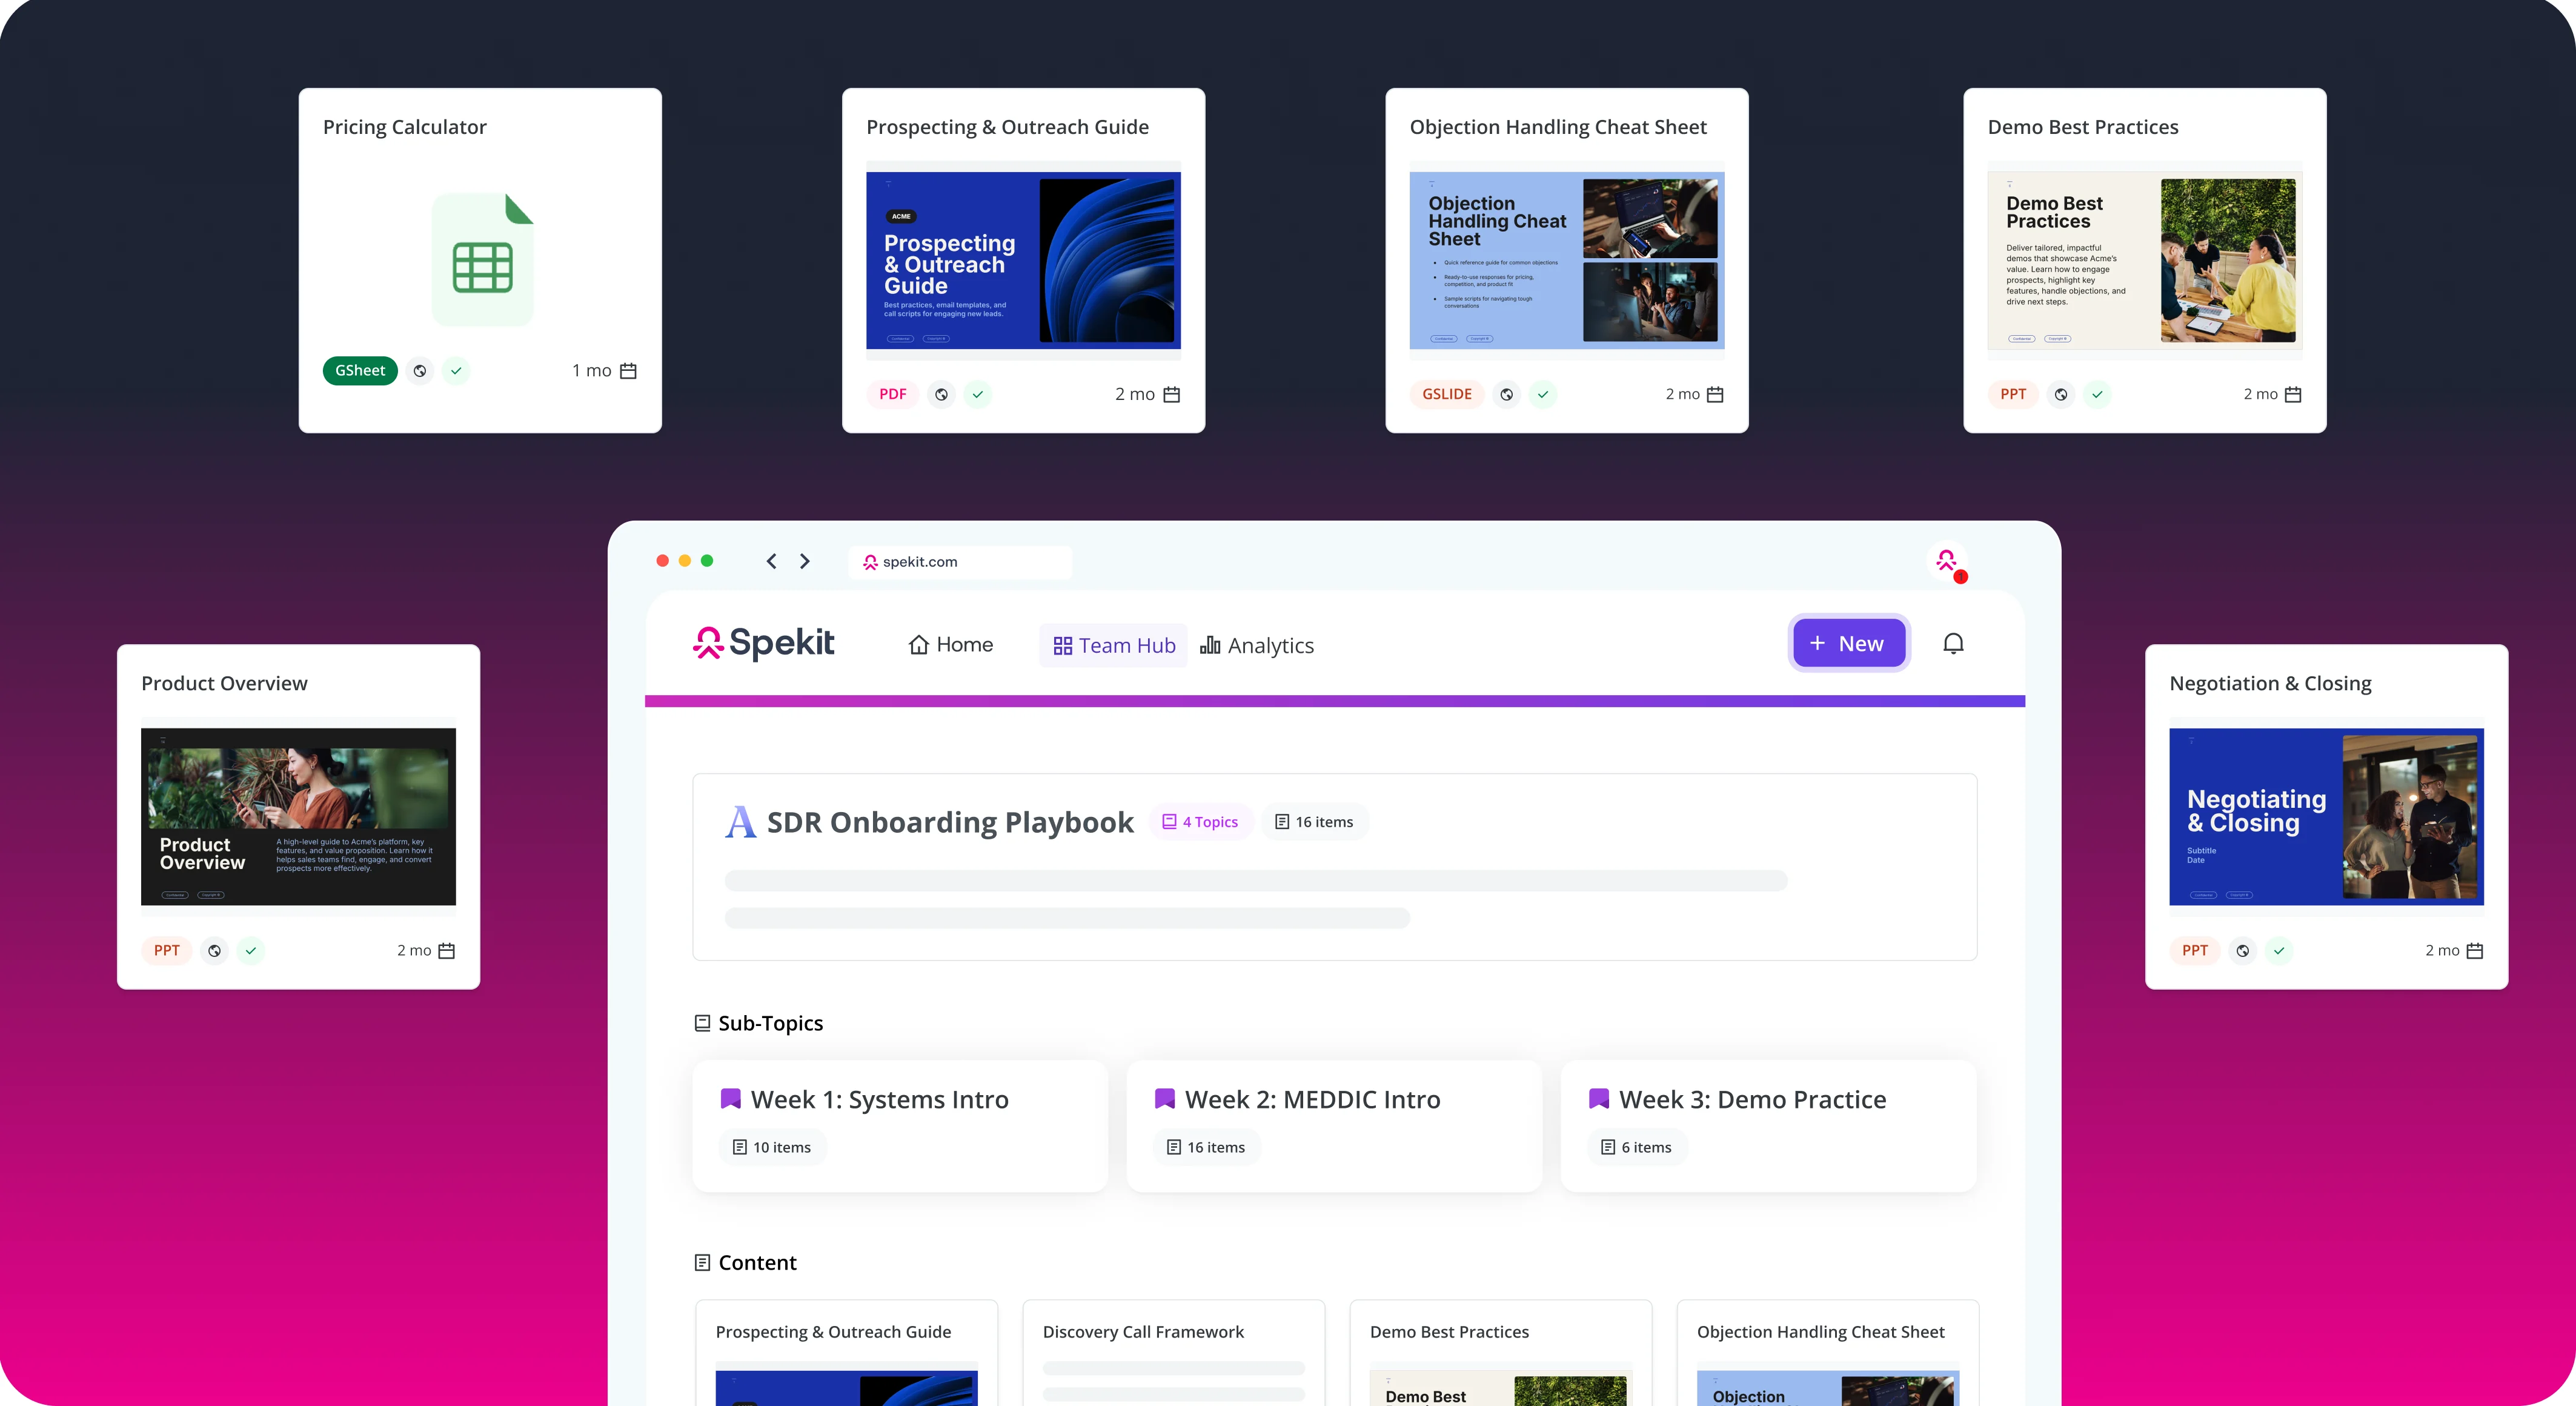Click the calendar icon on Demo Best Practices card
Viewport: 2576px width, 1406px height.
click(2293, 395)
